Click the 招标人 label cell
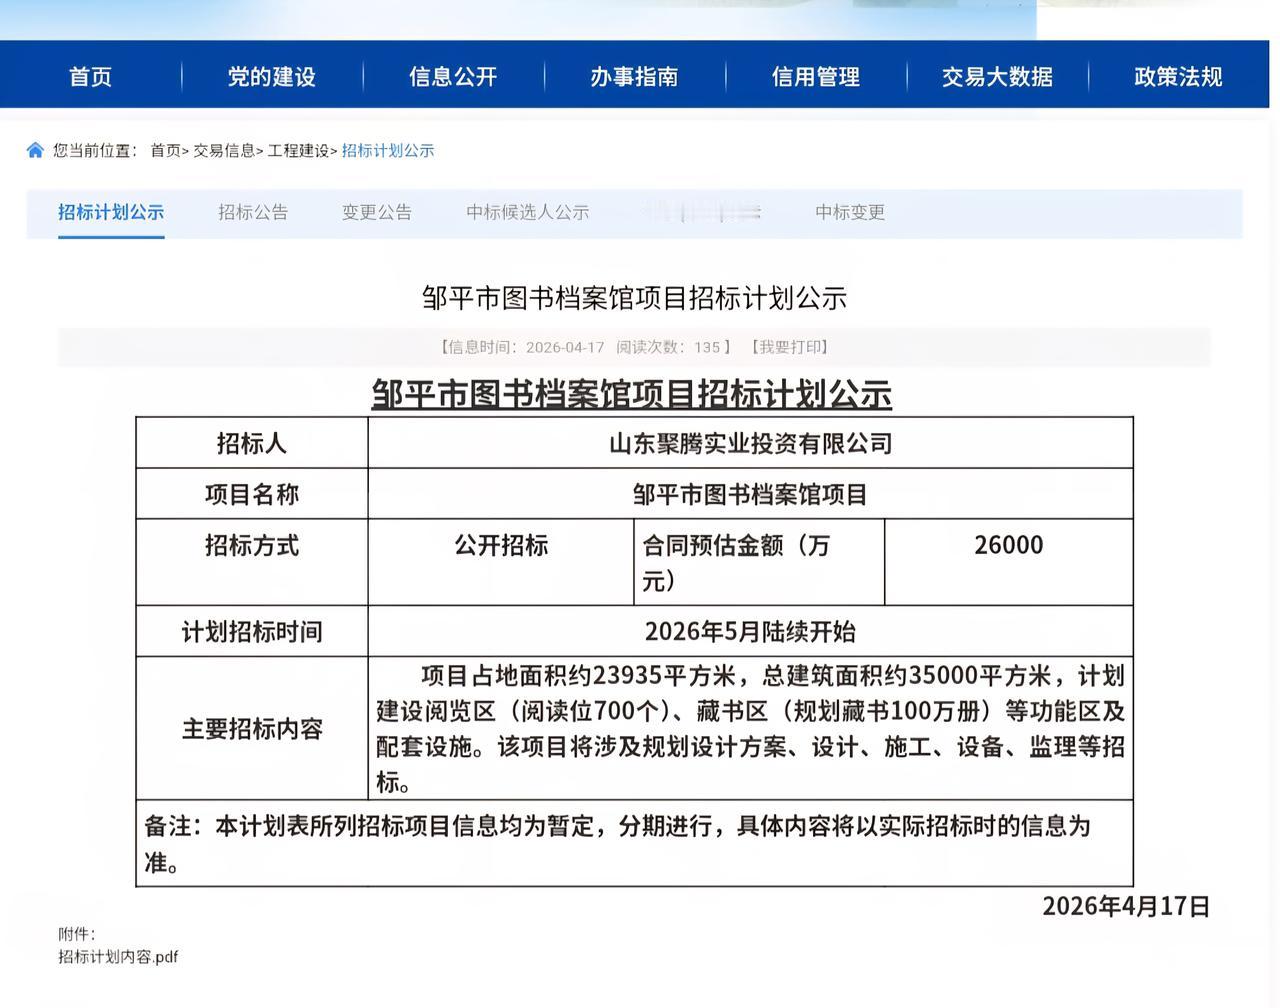1280x1008 pixels. (x=252, y=443)
